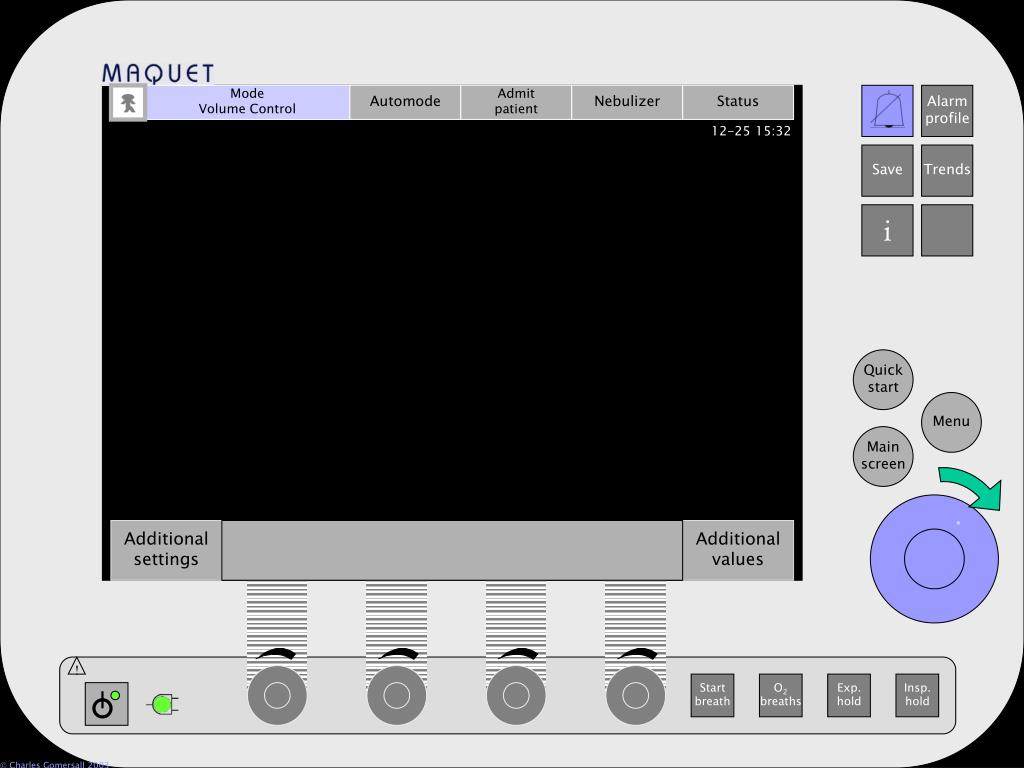
Task: Open the Alarm profile button
Action: (947, 110)
